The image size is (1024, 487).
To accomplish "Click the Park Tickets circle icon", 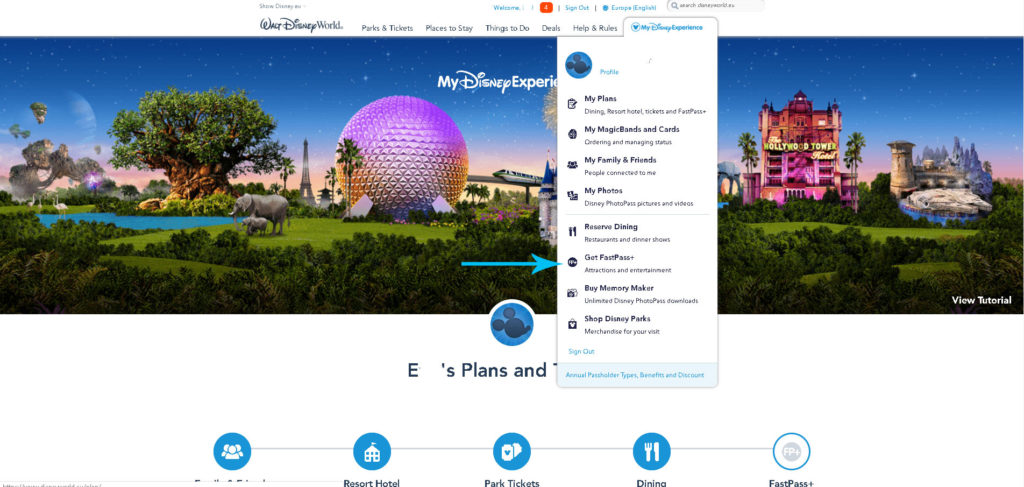I will click(511, 451).
